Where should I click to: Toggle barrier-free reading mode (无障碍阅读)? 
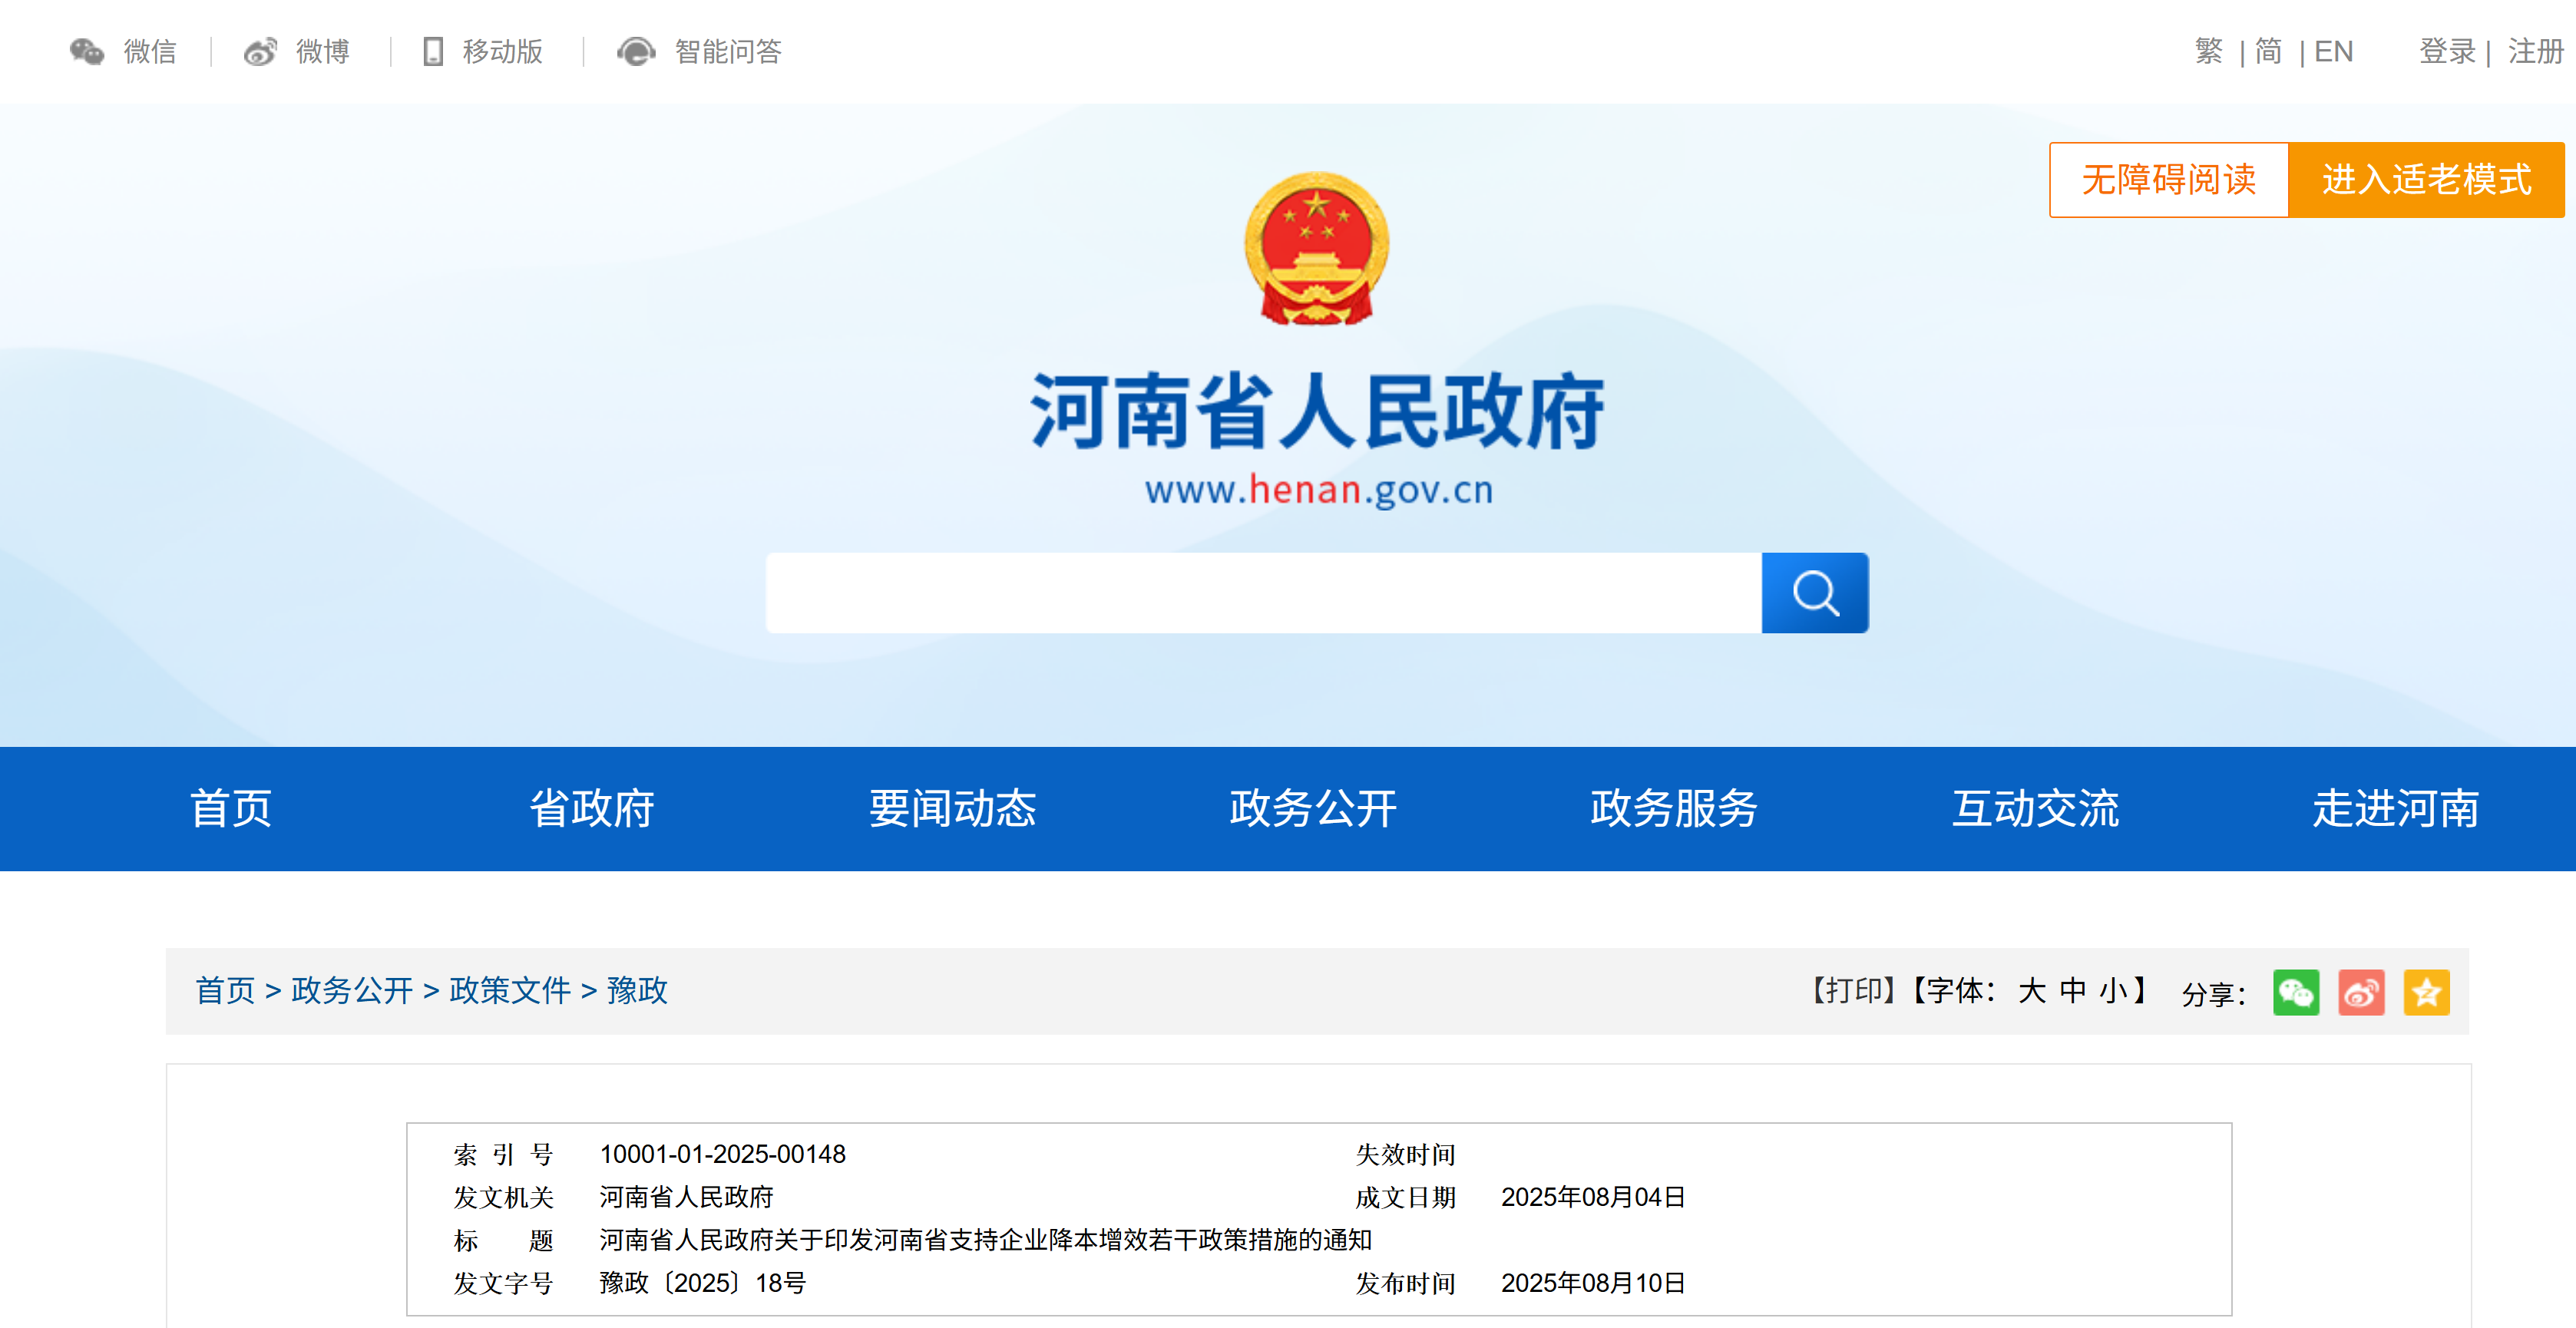[2168, 180]
